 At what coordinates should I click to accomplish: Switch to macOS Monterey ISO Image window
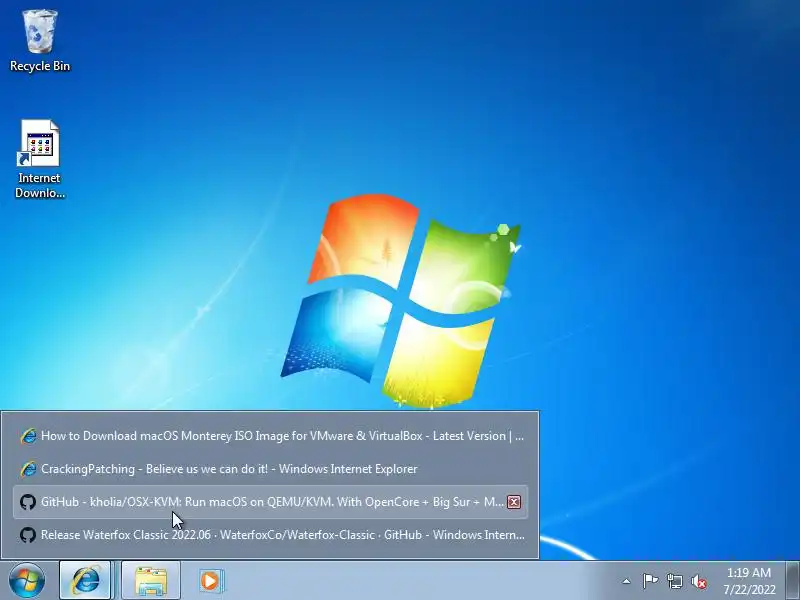(271, 436)
